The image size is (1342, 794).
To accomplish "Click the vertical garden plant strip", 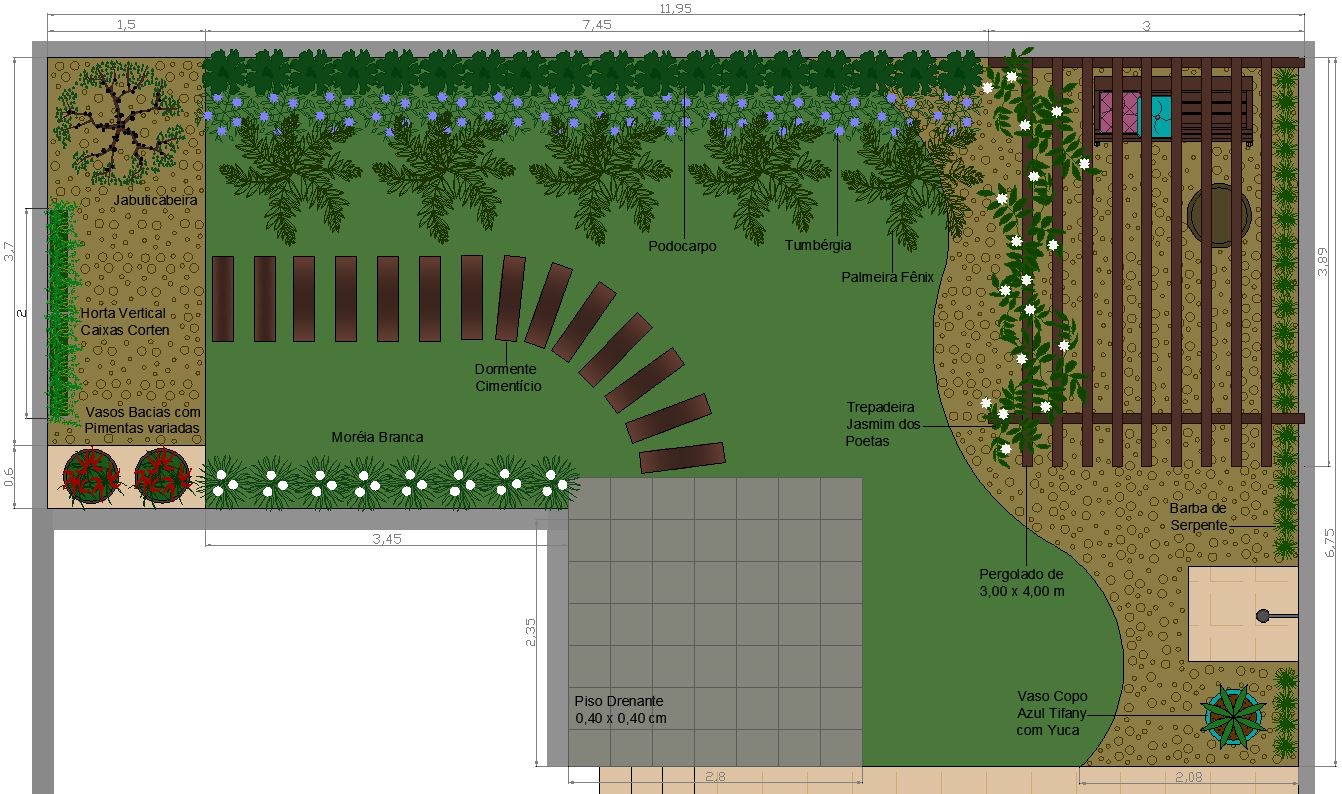I will [x=63, y=310].
